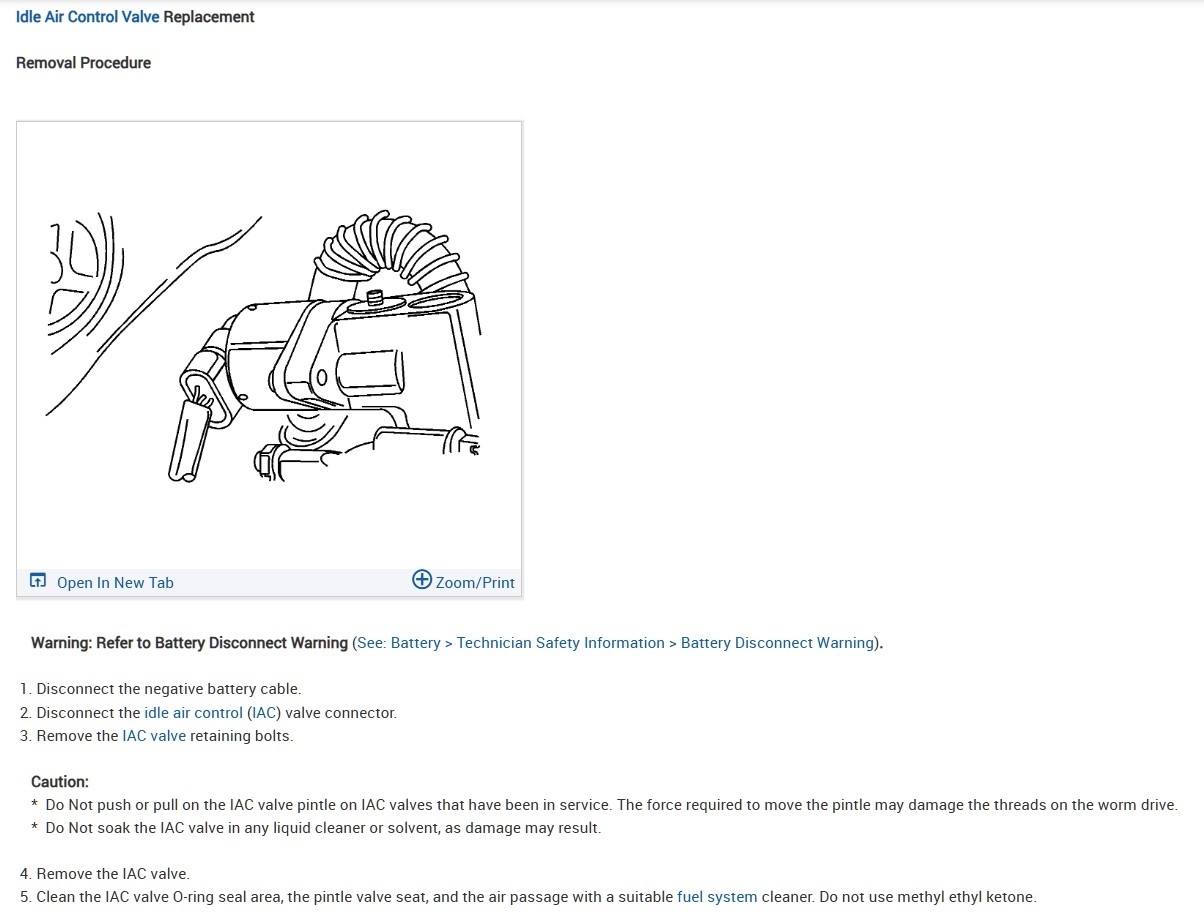
Task: Click the Zoom/Print plus-circle icon
Action: pyautogui.click(x=422, y=580)
